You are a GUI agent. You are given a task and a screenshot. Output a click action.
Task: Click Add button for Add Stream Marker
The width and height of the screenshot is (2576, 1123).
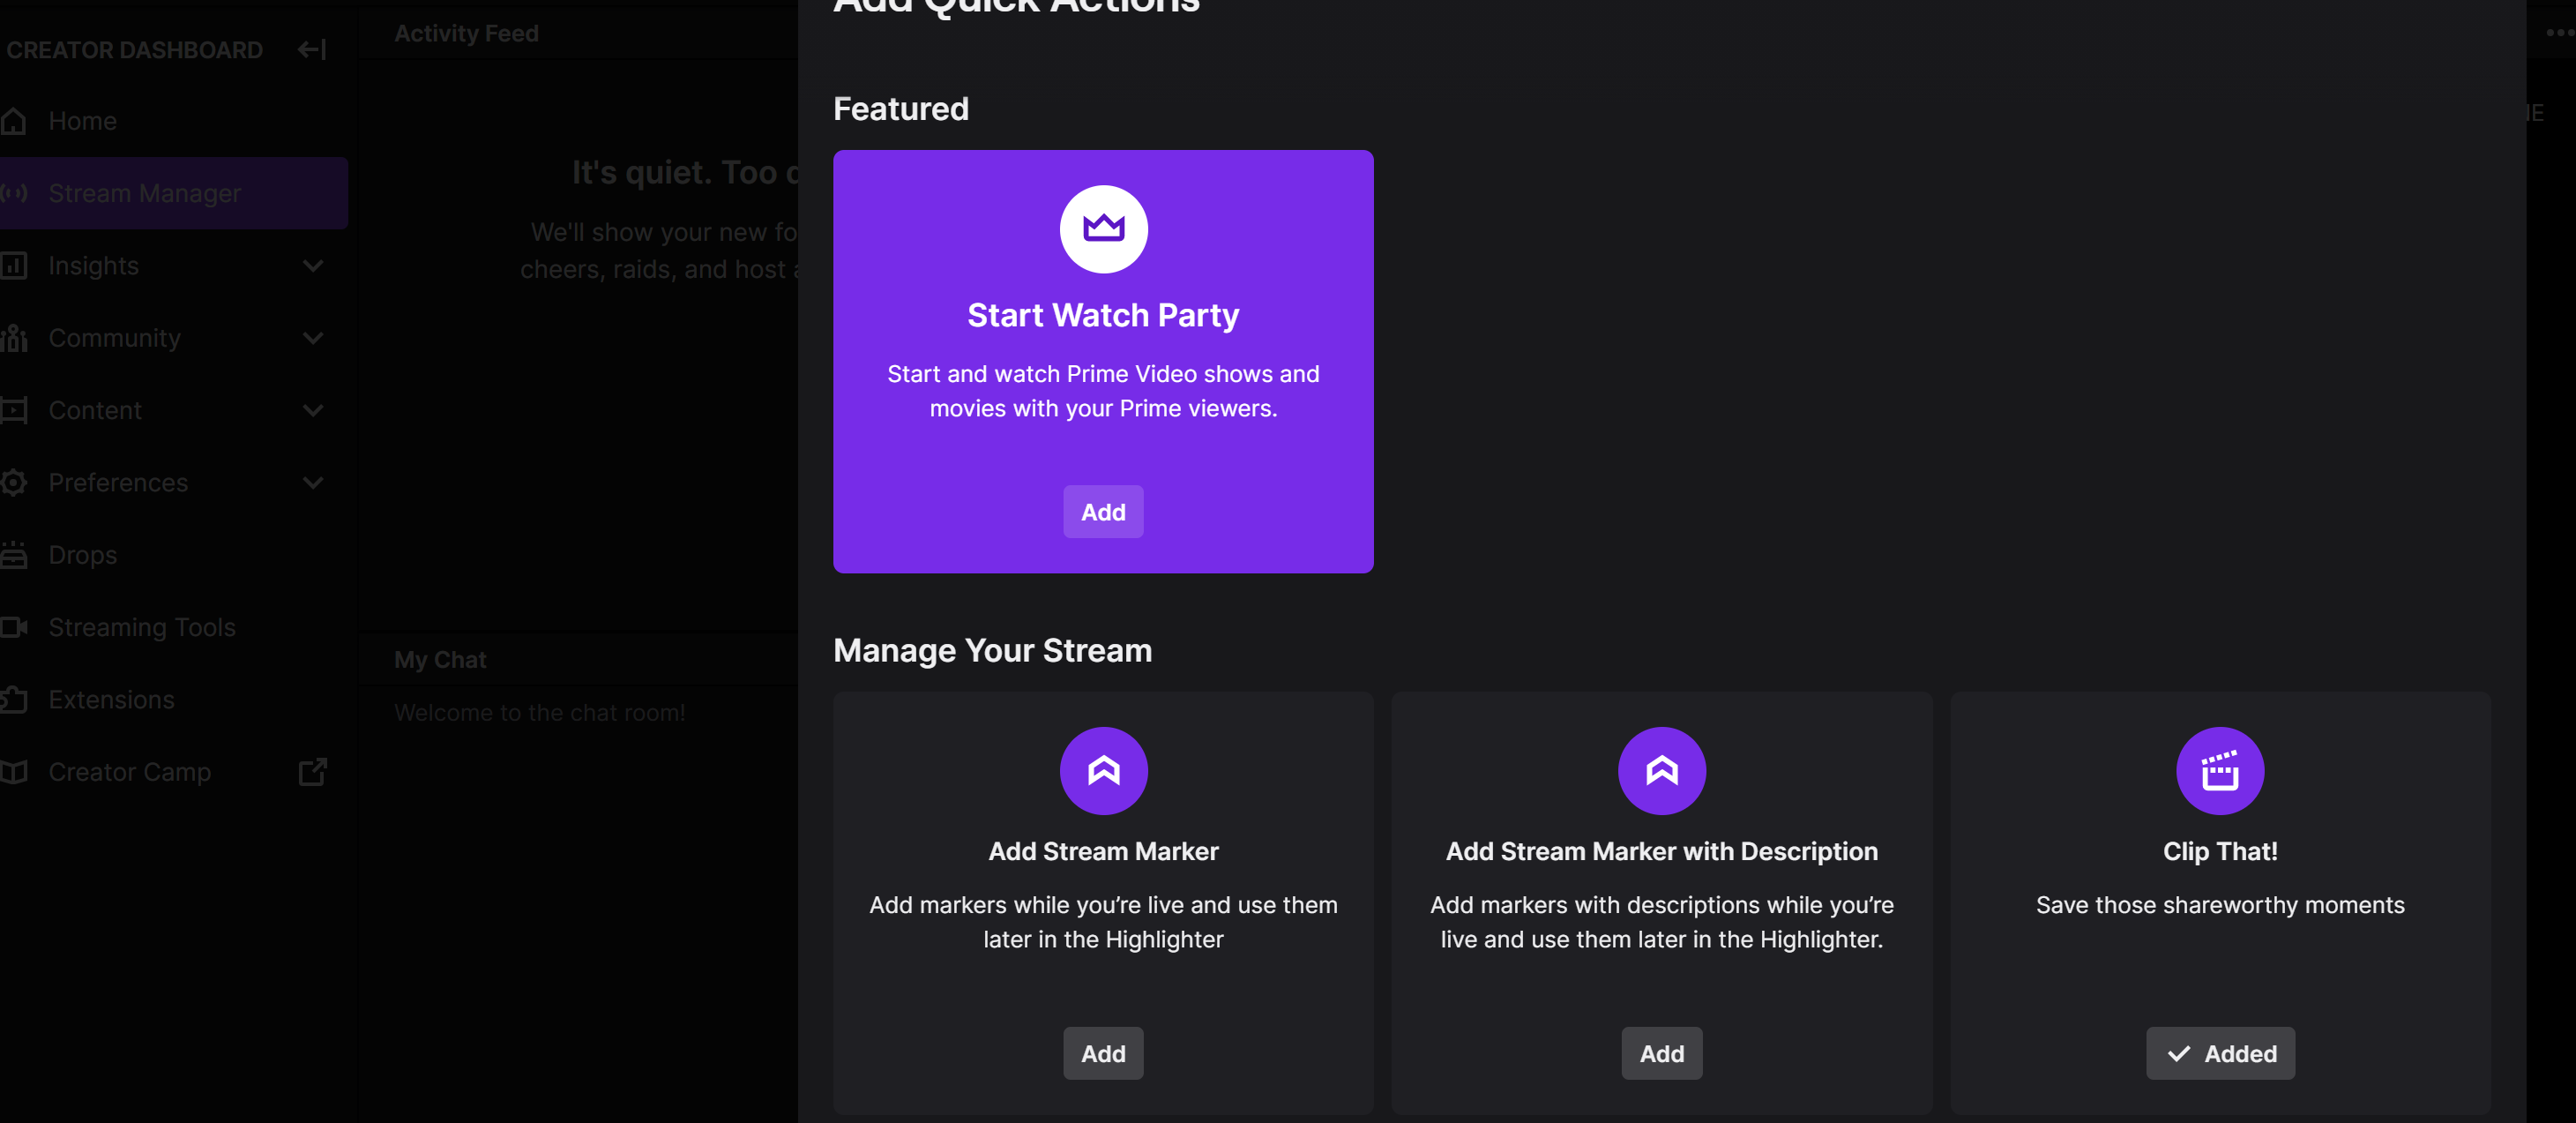click(x=1102, y=1051)
